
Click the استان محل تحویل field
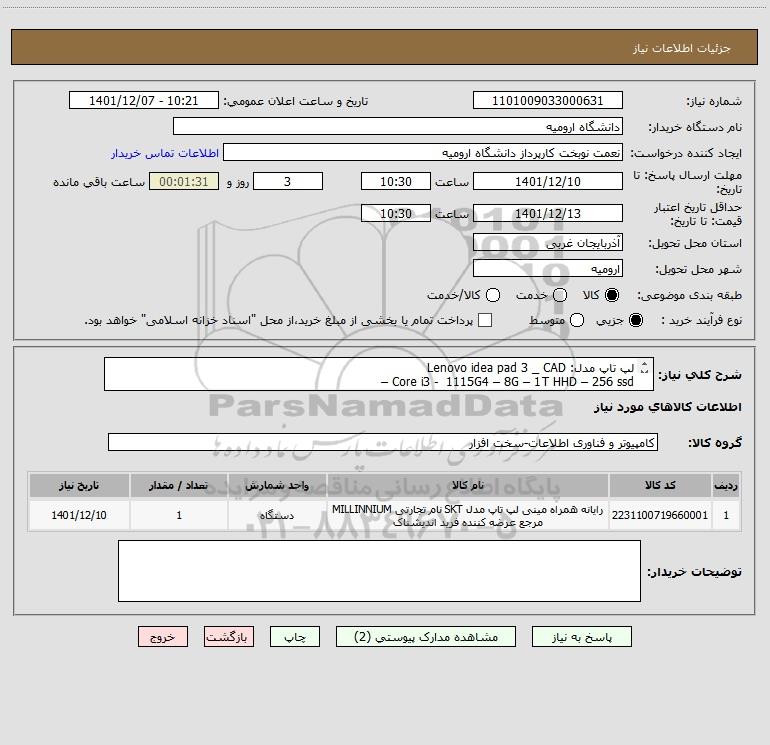548,242
